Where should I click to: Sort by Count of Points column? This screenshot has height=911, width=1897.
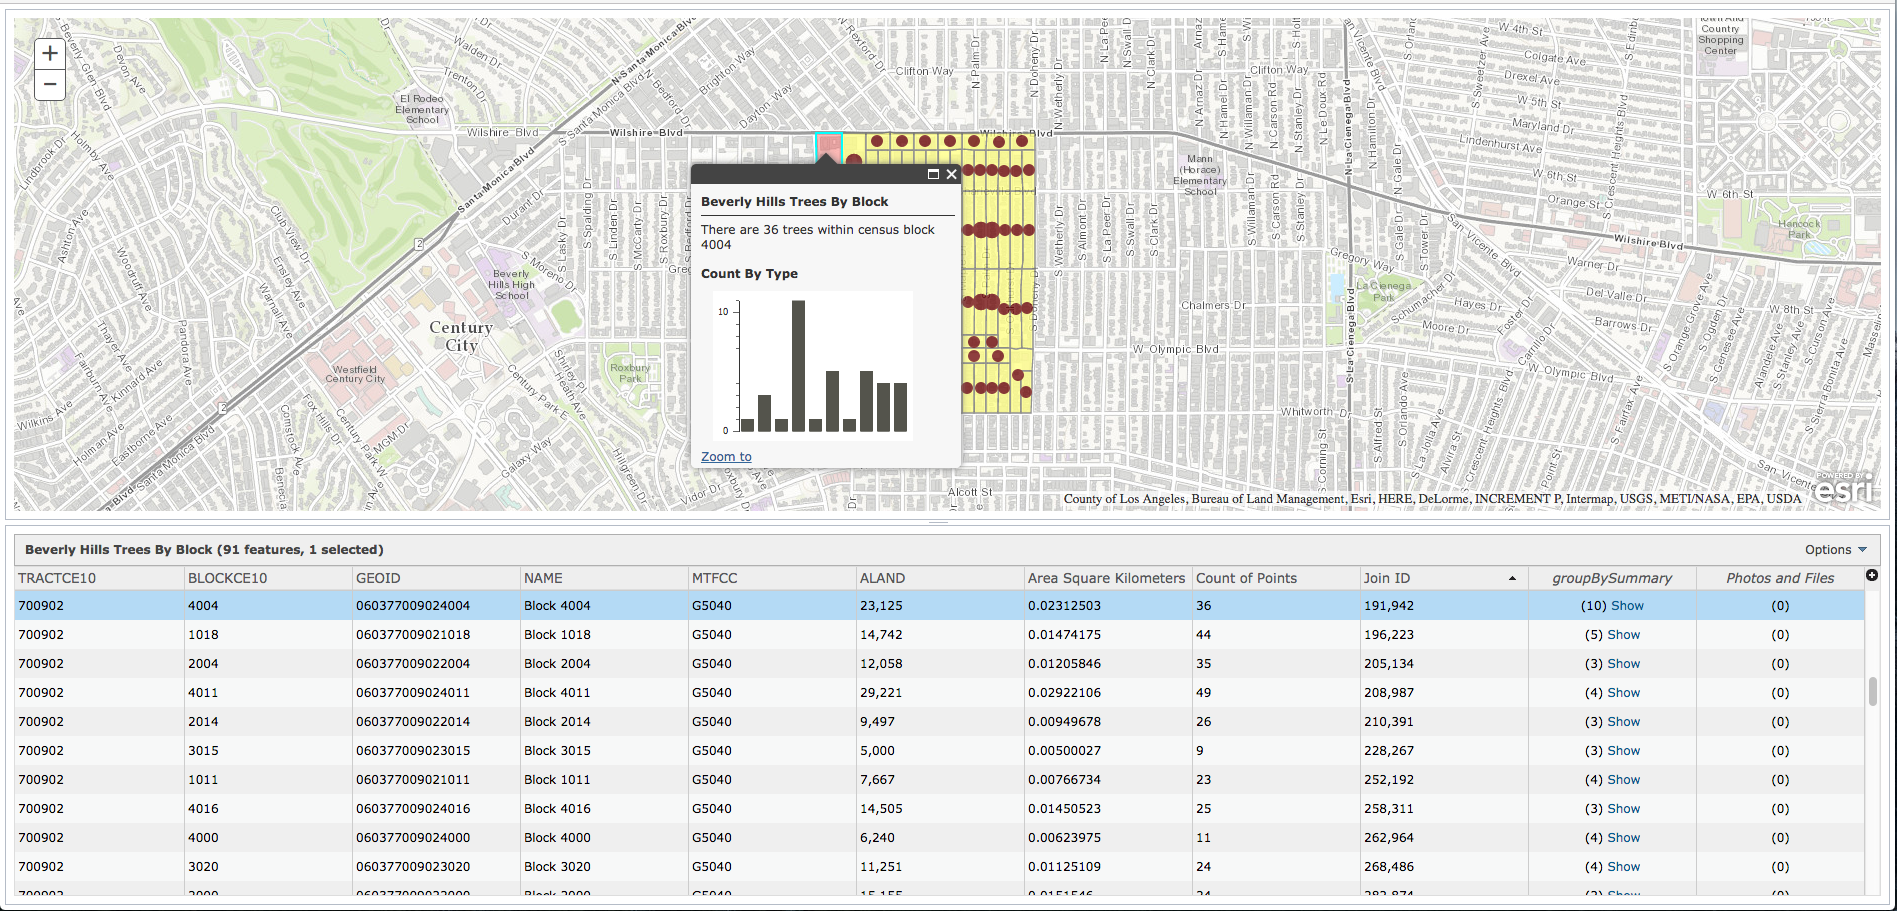[x=1246, y=578]
